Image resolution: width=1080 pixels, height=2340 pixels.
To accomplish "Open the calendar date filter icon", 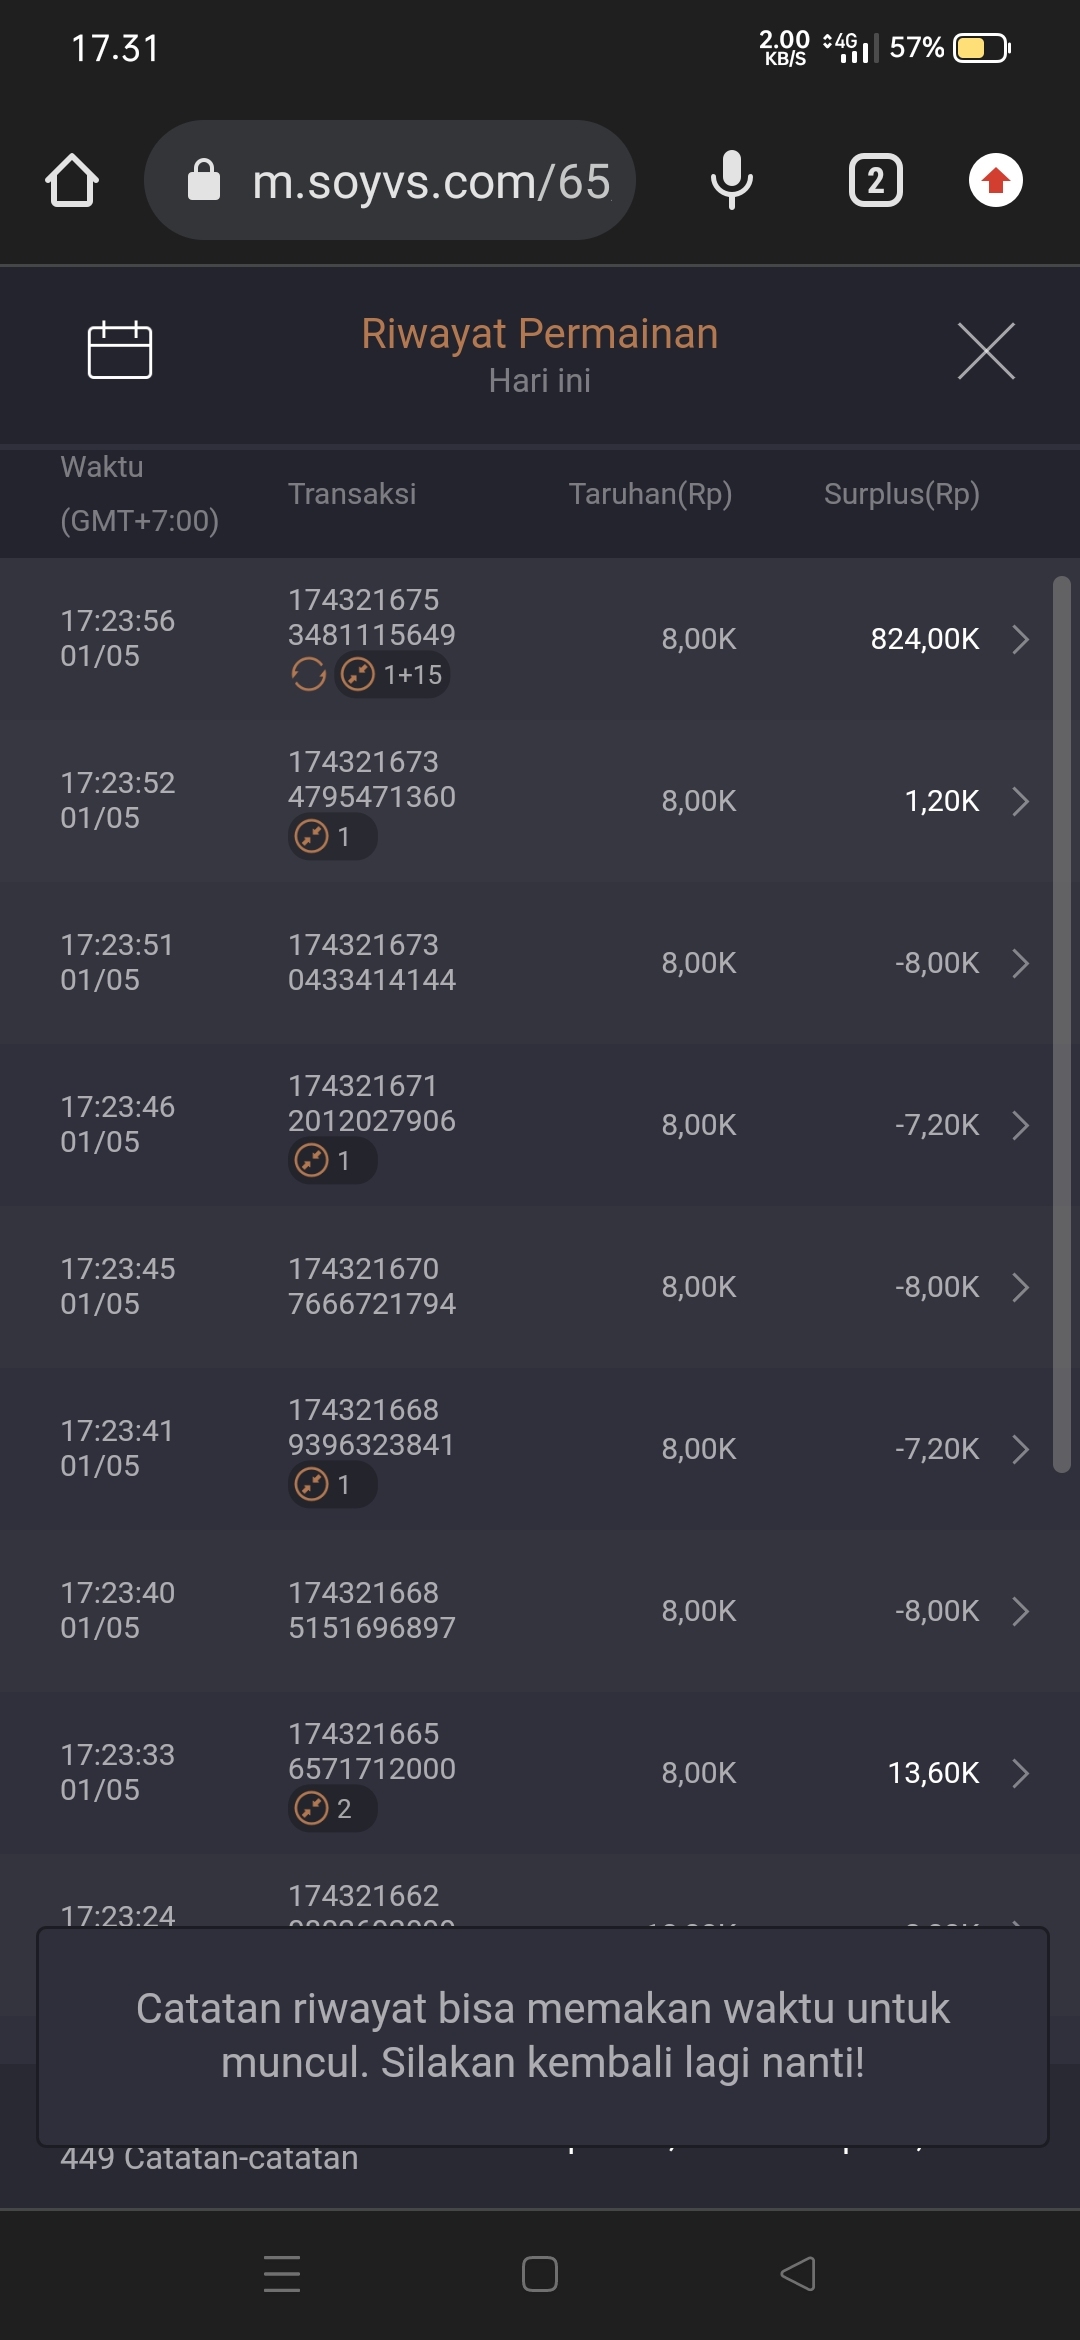I will [x=120, y=350].
